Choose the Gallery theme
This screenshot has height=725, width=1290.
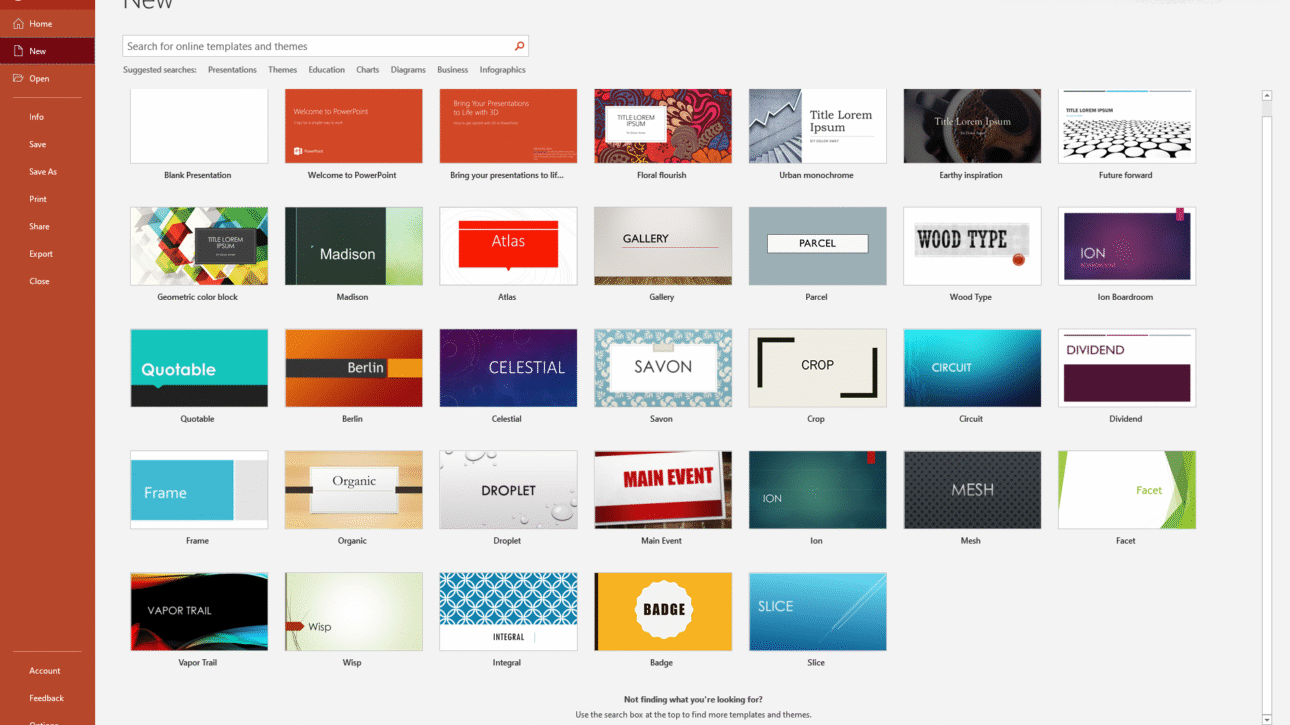pos(663,246)
